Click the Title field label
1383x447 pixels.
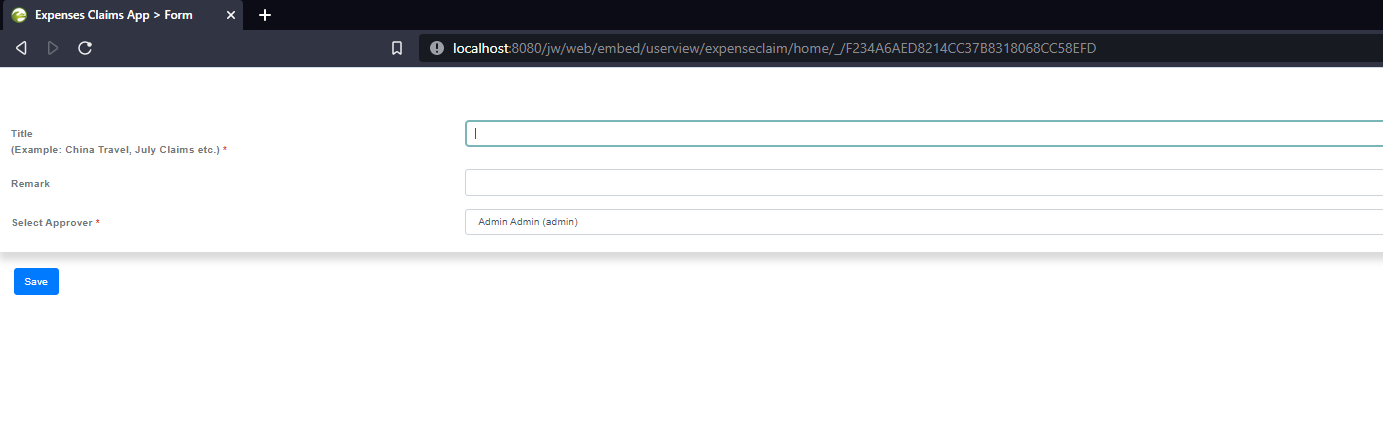pos(22,134)
